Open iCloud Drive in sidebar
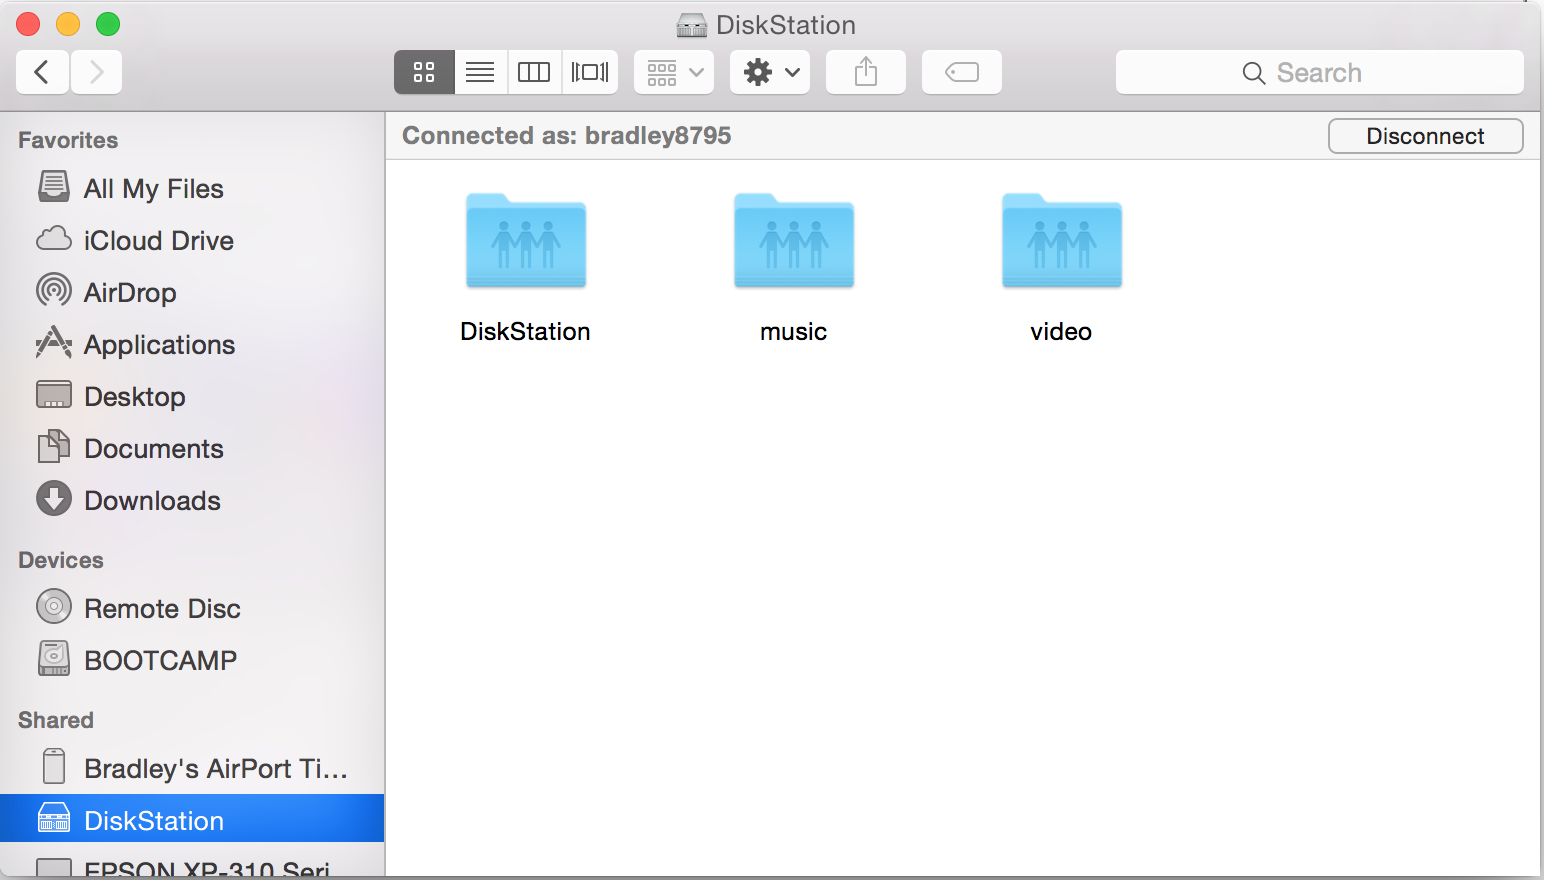Viewport: 1544px width, 880px height. pyautogui.click(x=192, y=240)
